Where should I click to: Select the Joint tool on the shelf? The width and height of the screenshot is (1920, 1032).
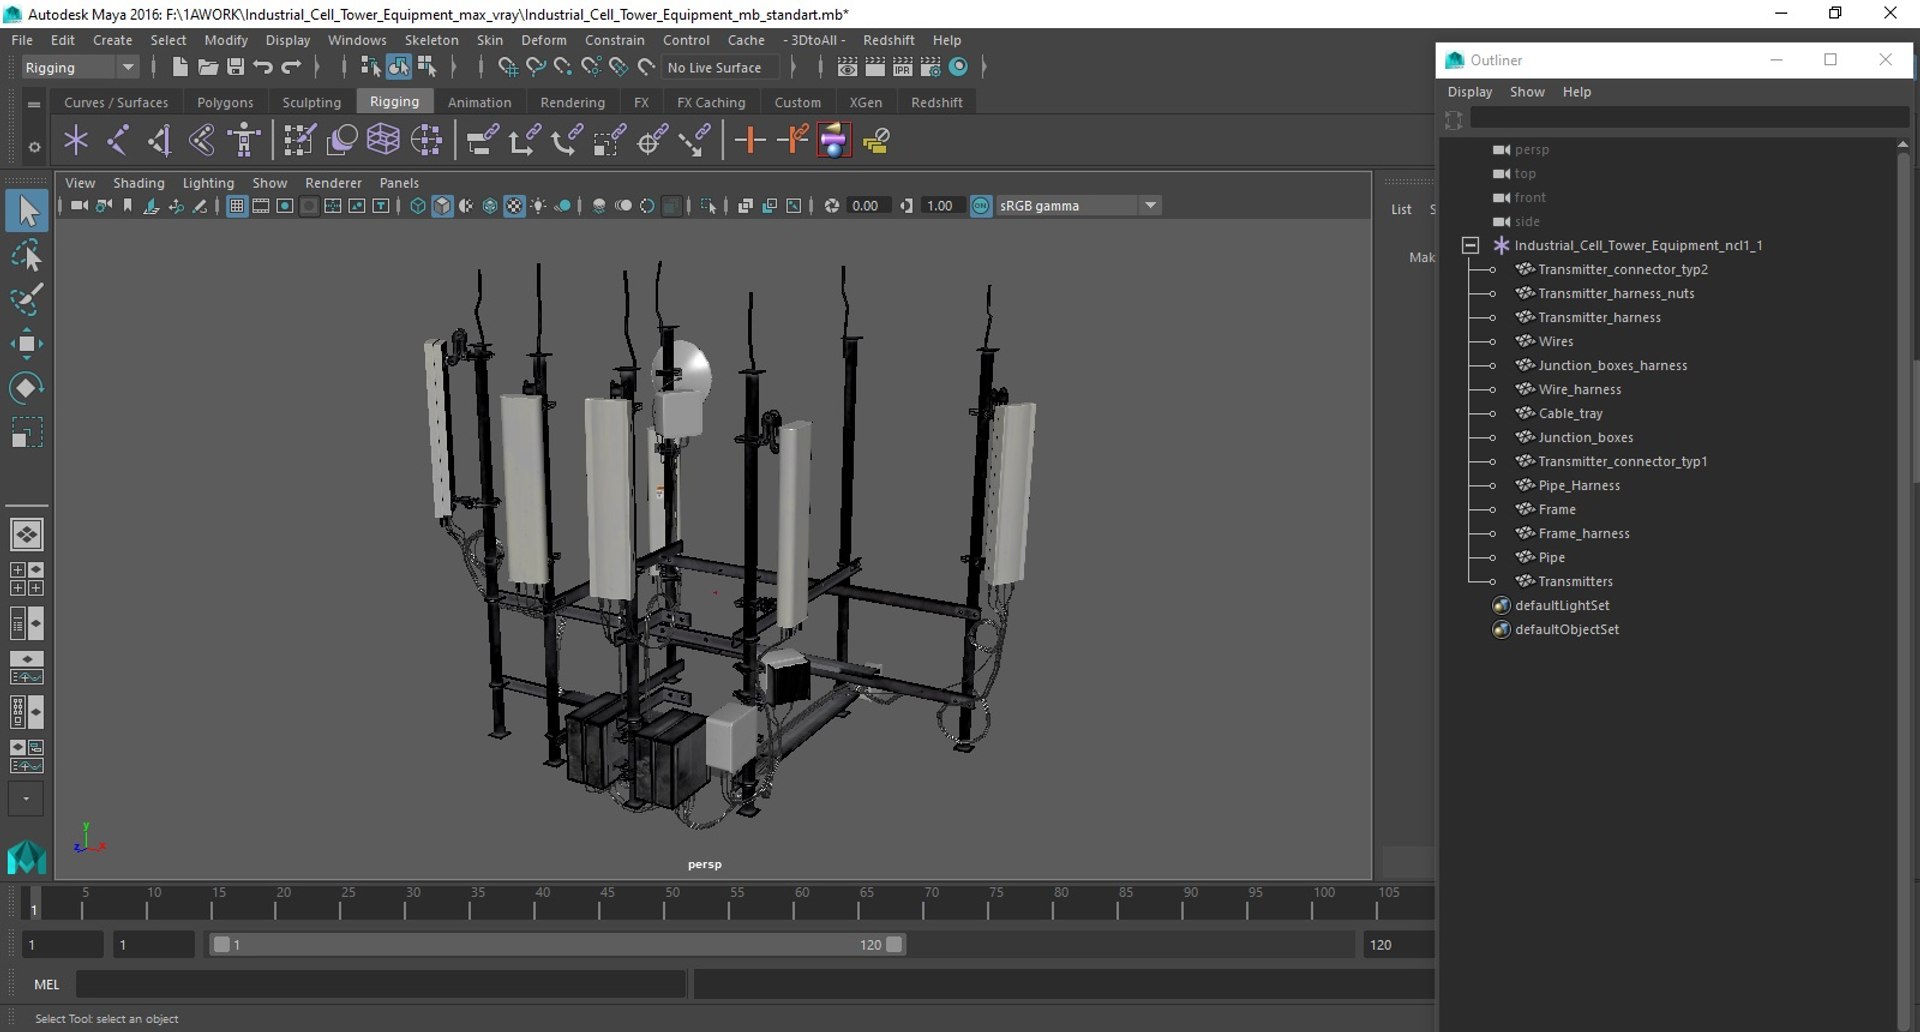[118, 140]
